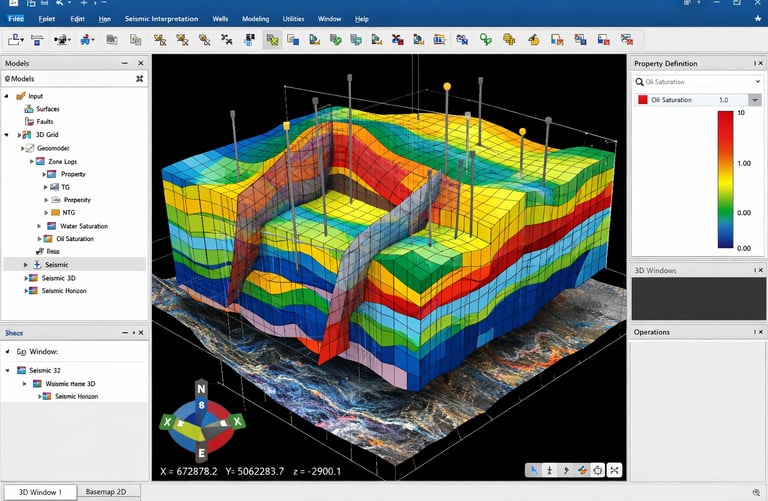Click the open-project icon at toolbar start
This screenshot has height=501, width=768.
(15, 40)
